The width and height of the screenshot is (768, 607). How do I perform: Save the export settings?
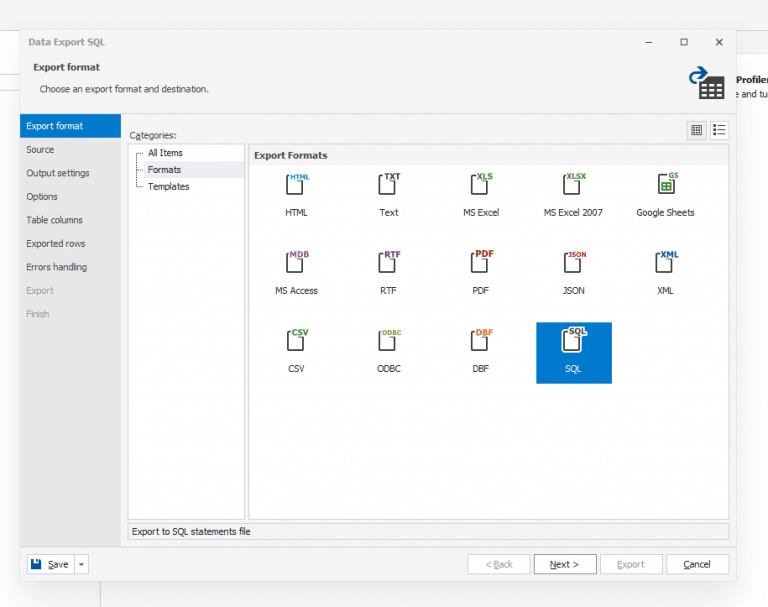(x=50, y=564)
